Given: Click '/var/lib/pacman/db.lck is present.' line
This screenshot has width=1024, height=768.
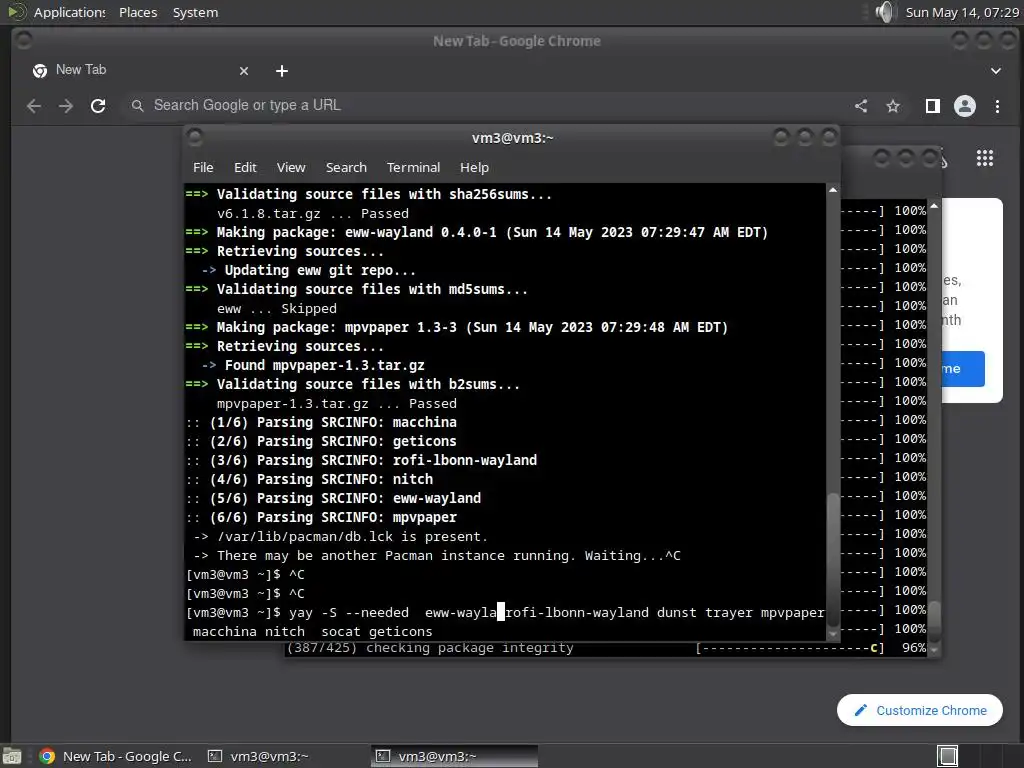Looking at the screenshot, I should pyautogui.click(x=341, y=536).
